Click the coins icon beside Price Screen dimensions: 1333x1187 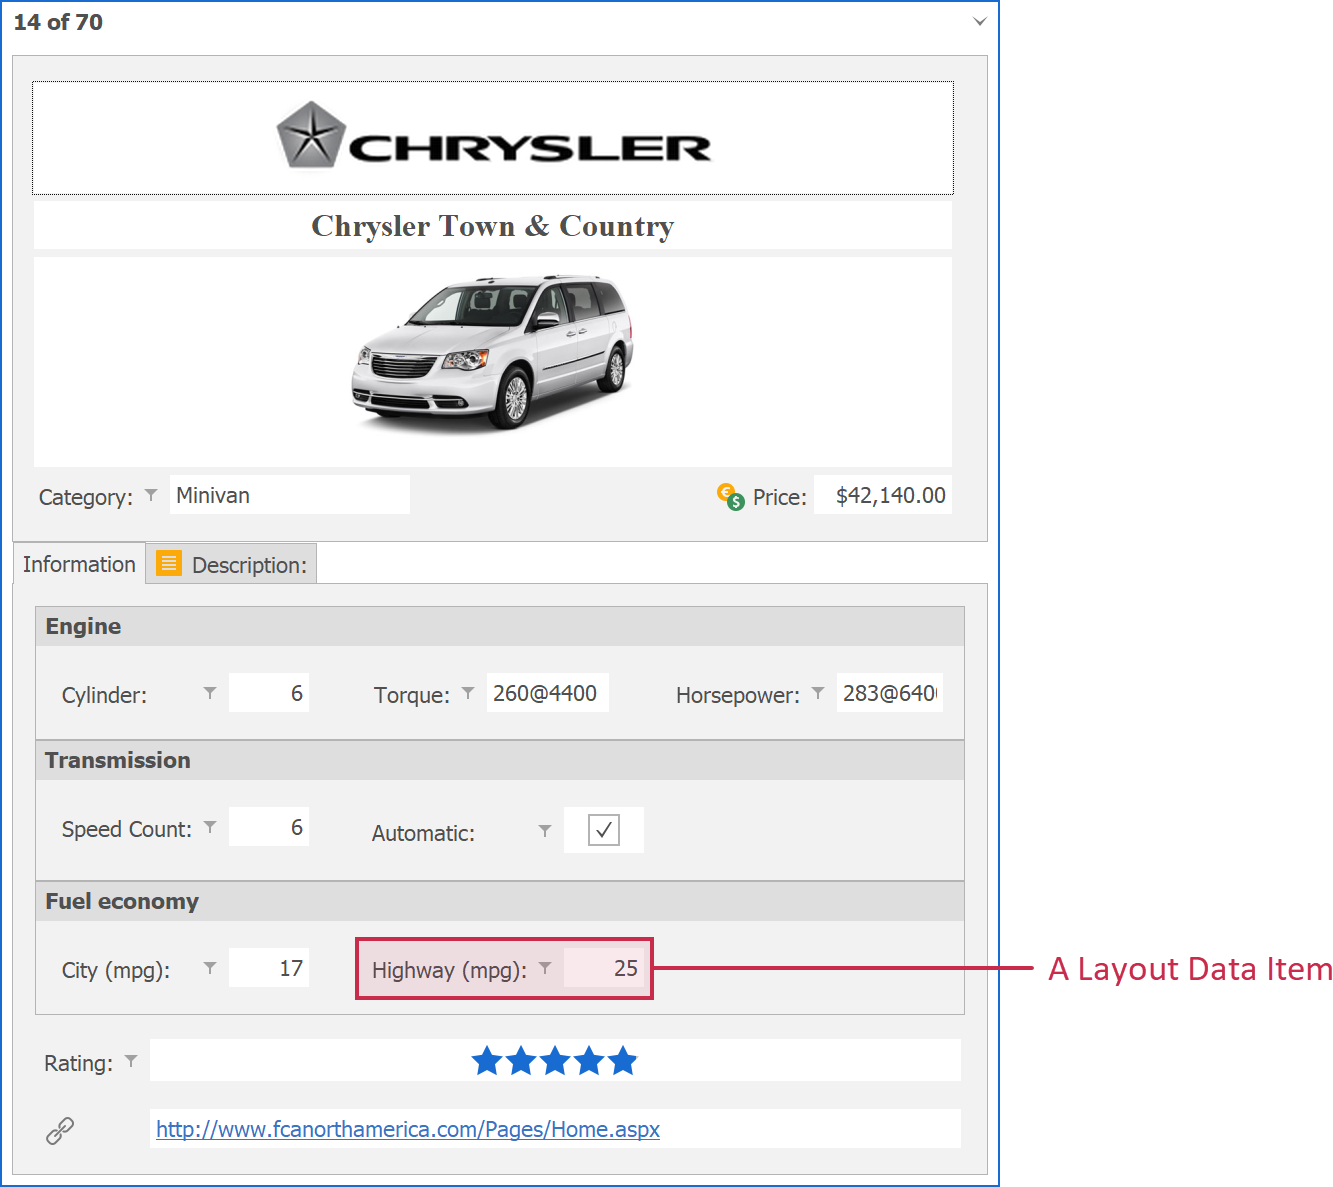click(731, 496)
